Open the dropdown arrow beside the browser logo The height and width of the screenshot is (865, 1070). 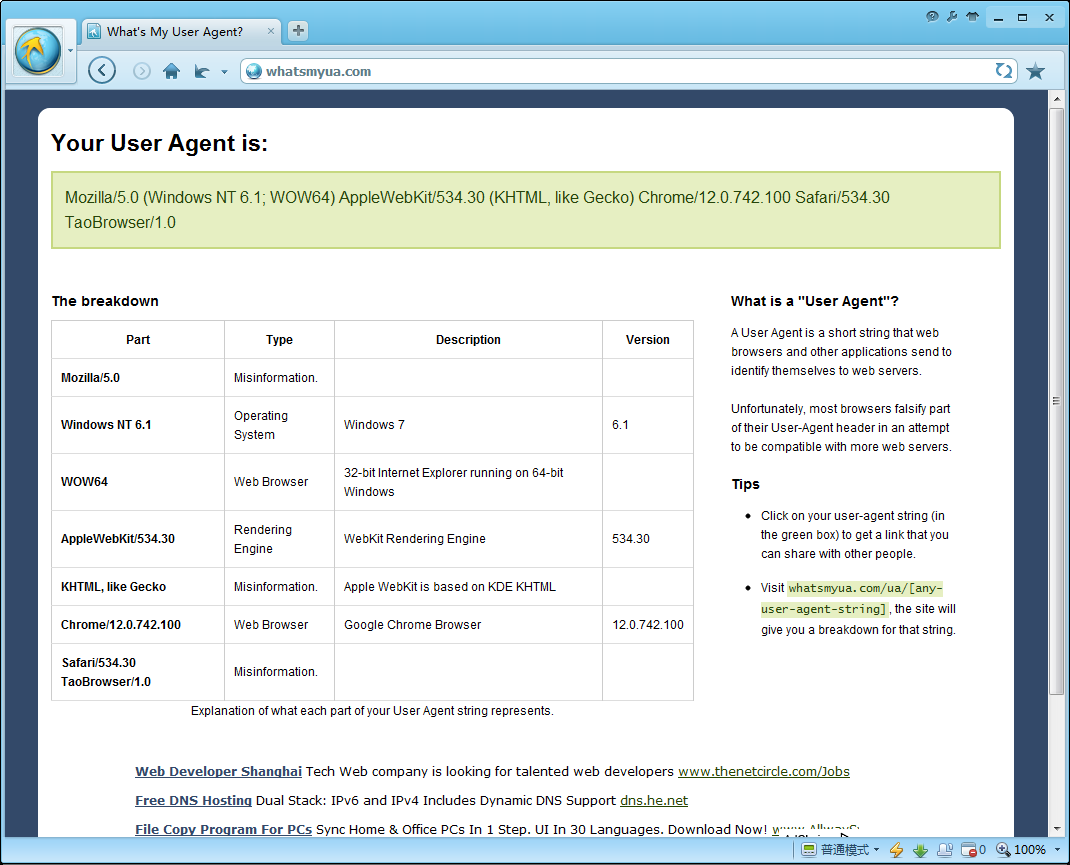tap(70, 50)
